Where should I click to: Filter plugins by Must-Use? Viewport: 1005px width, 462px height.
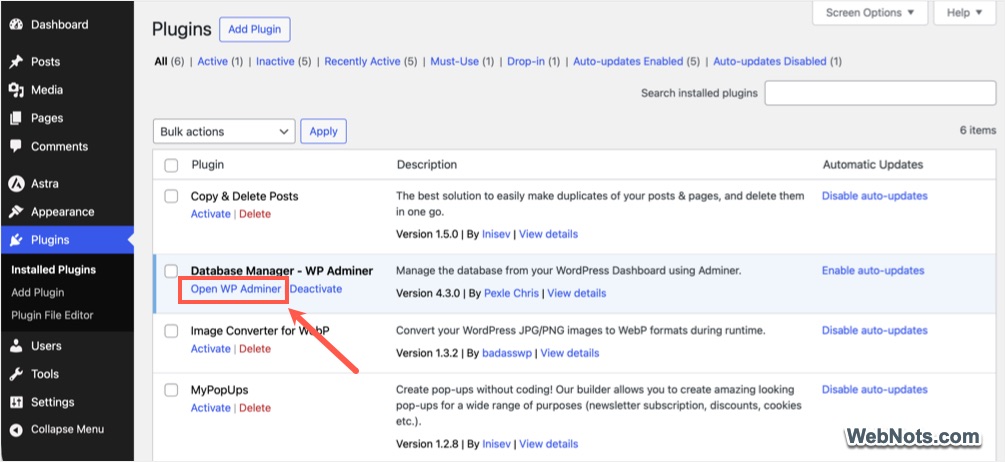click(x=454, y=62)
